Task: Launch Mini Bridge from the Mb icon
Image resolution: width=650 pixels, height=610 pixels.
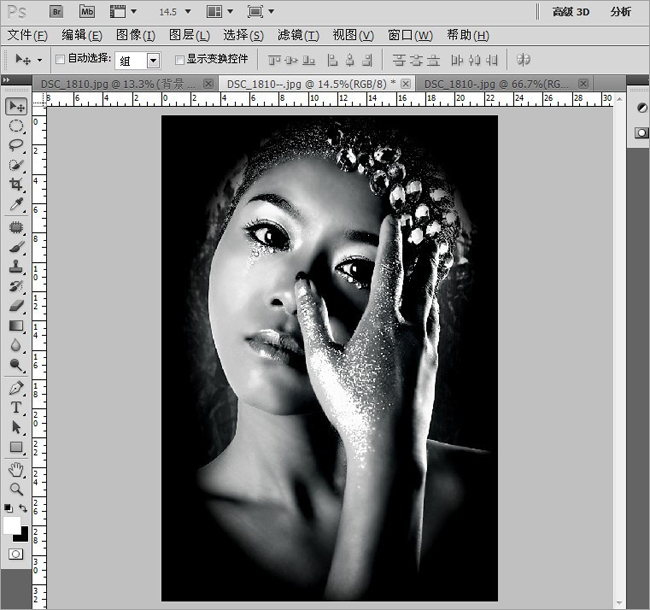Action: (87, 12)
